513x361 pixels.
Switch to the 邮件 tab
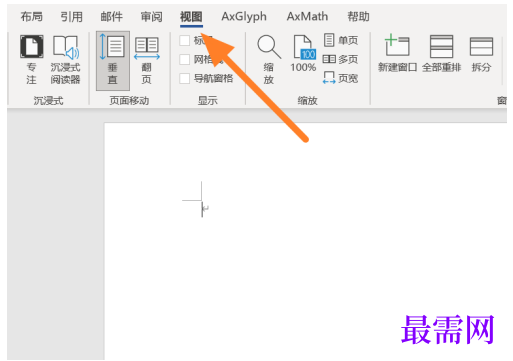[111, 17]
